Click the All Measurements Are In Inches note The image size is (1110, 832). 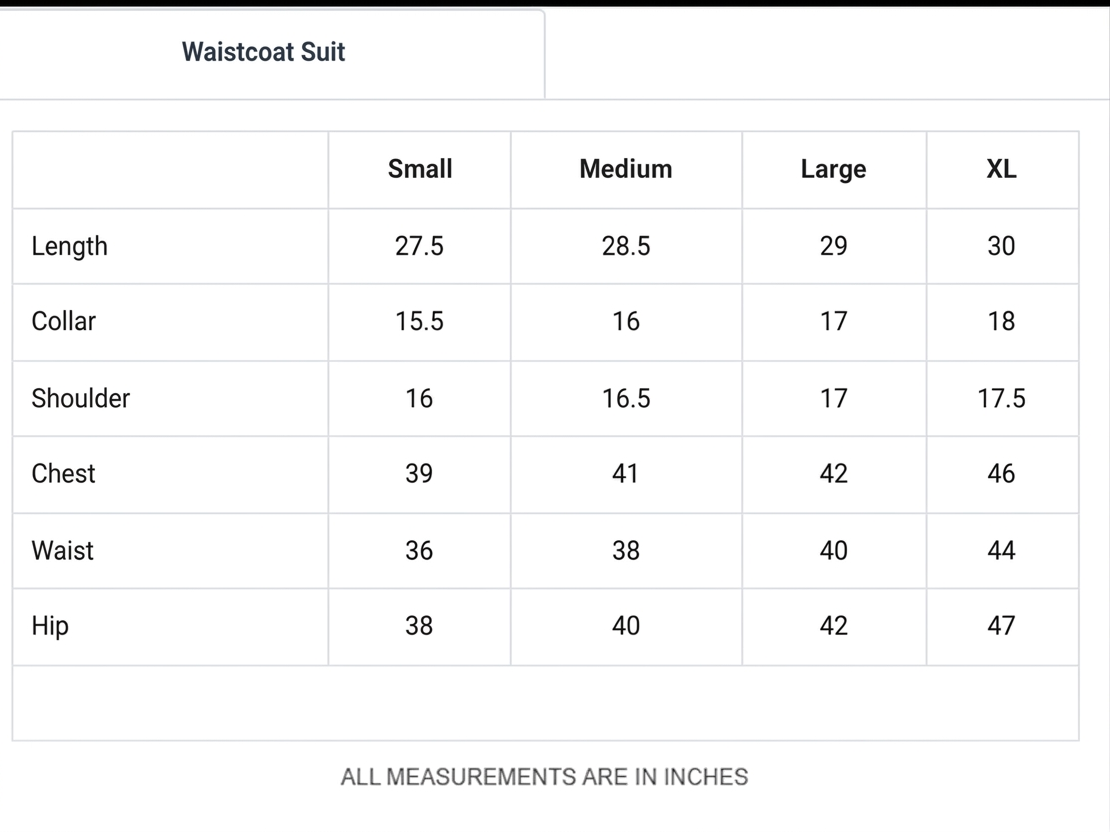pyautogui.click(x=544, y=777)
